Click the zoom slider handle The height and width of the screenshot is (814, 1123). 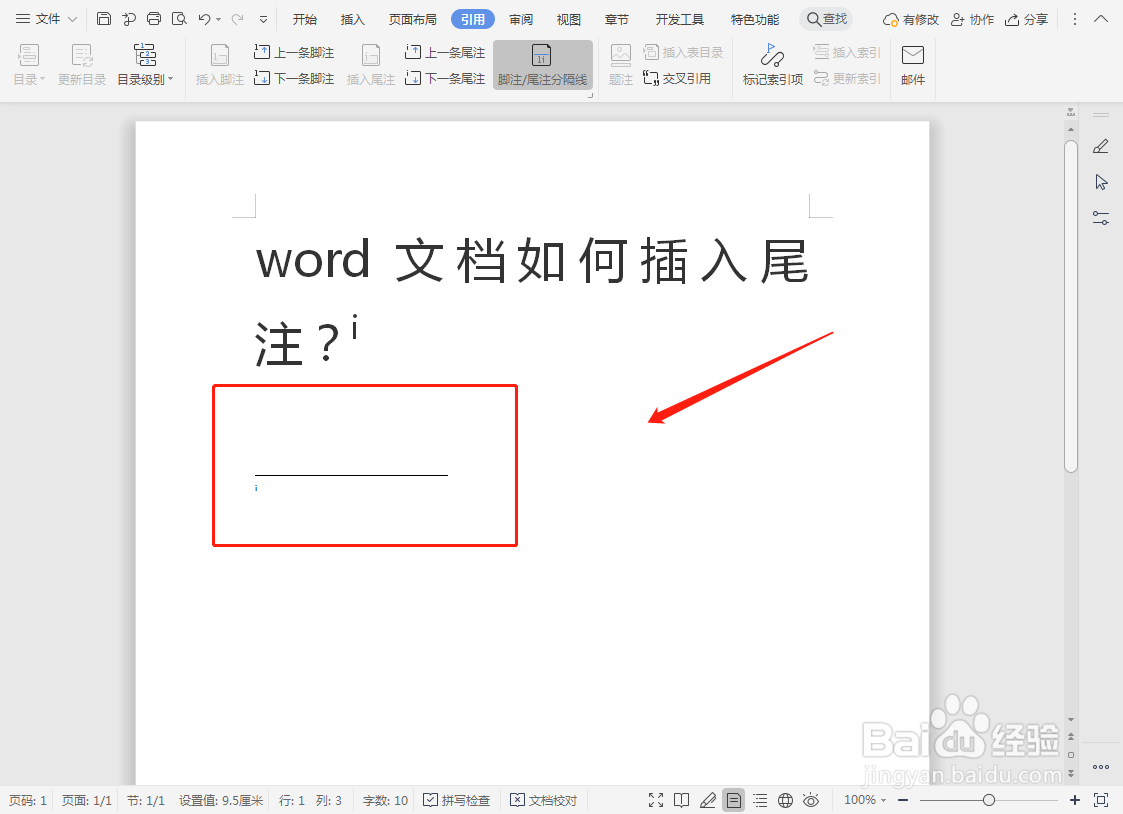pos(989,800)
